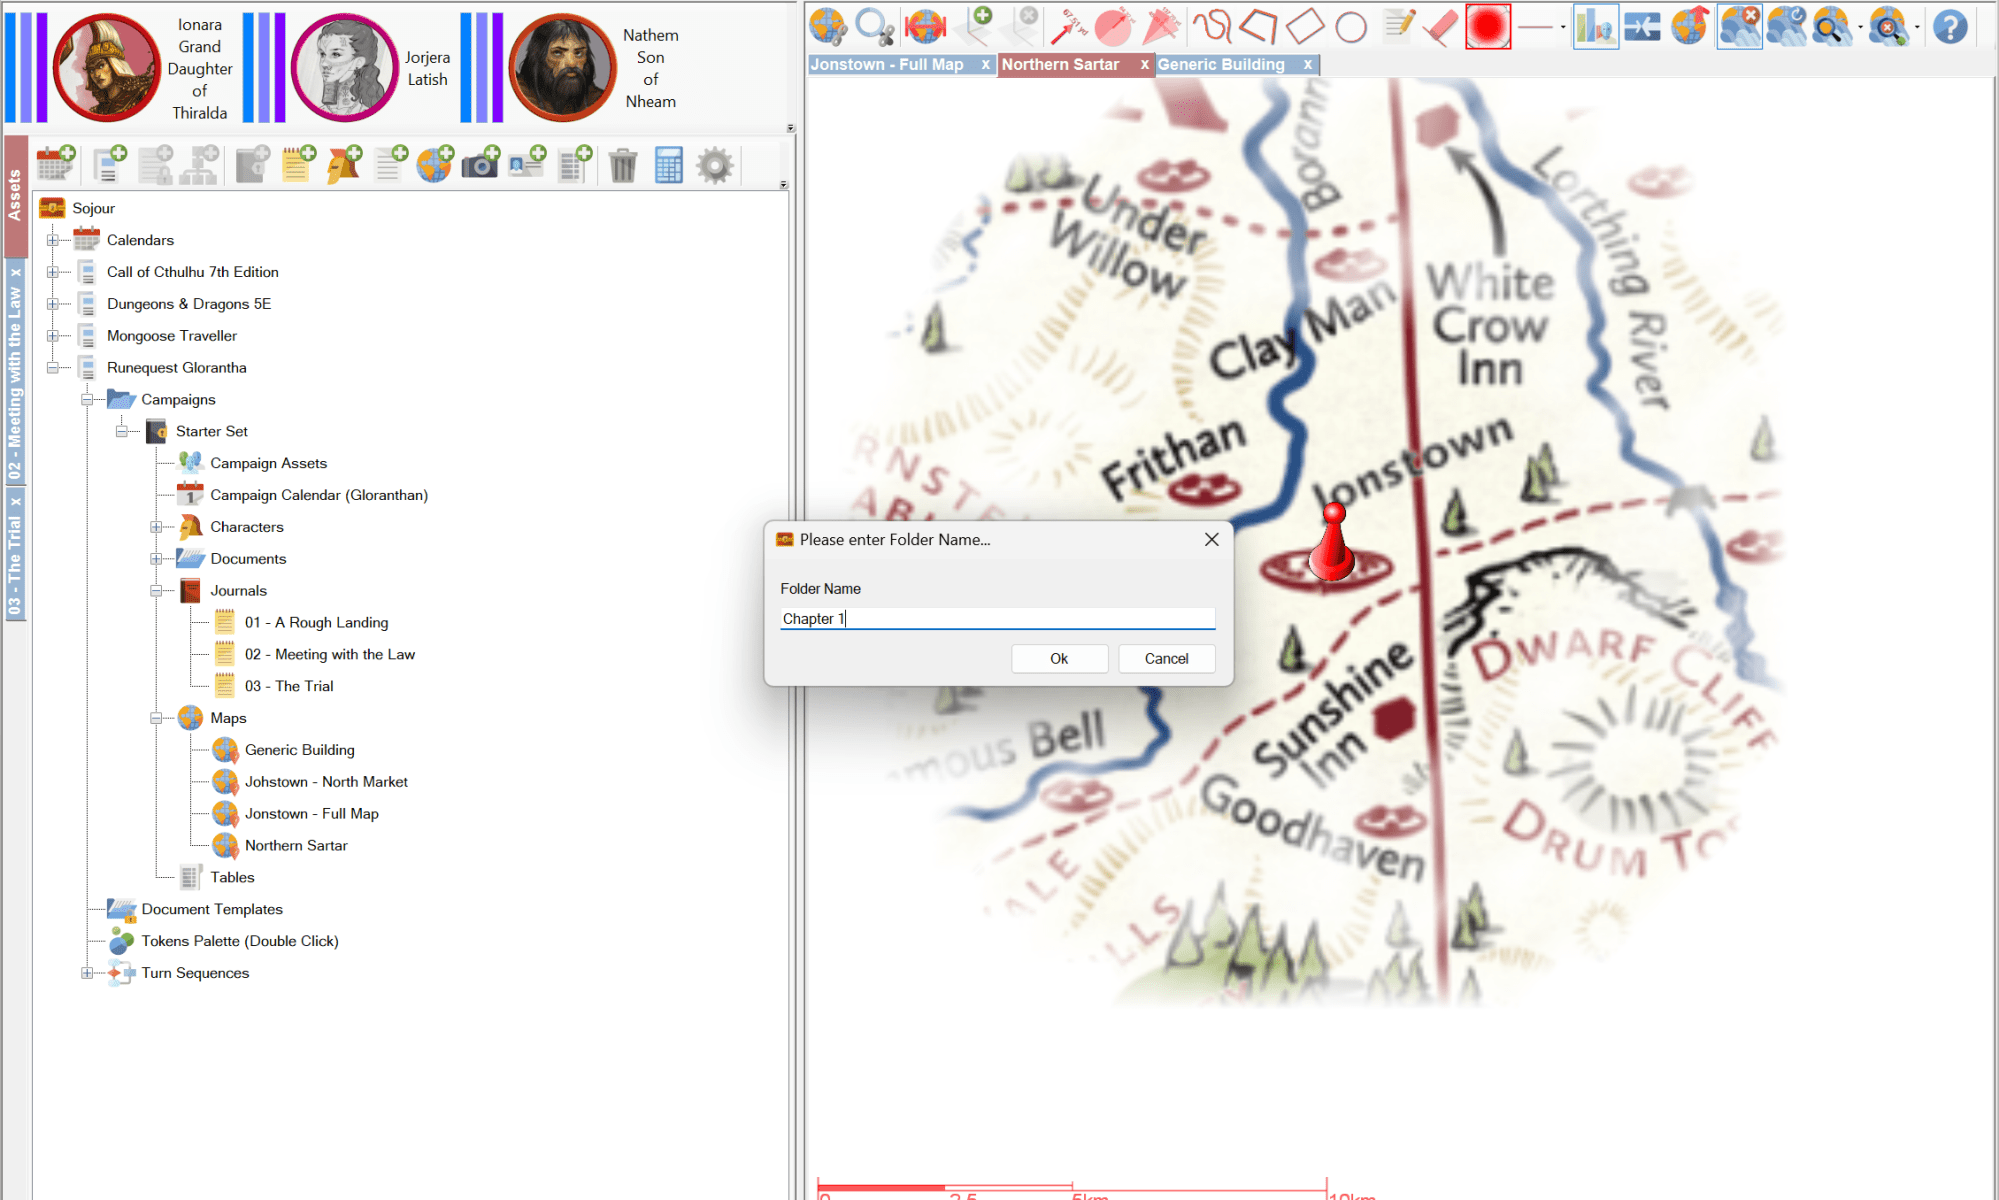Image resolution: width=1999 pixels, height=1200 pixels.
Task: Toggle the fog of war cloud button
Action: (x=1740, y=27)
